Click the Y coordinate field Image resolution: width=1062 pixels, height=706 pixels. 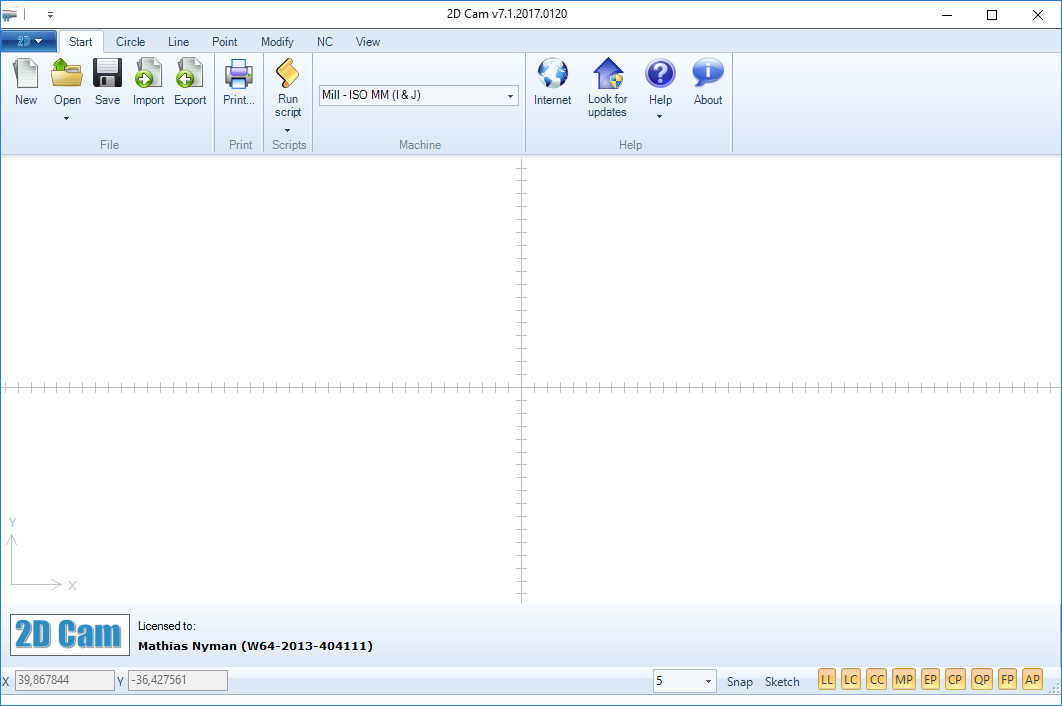[177, 680]
